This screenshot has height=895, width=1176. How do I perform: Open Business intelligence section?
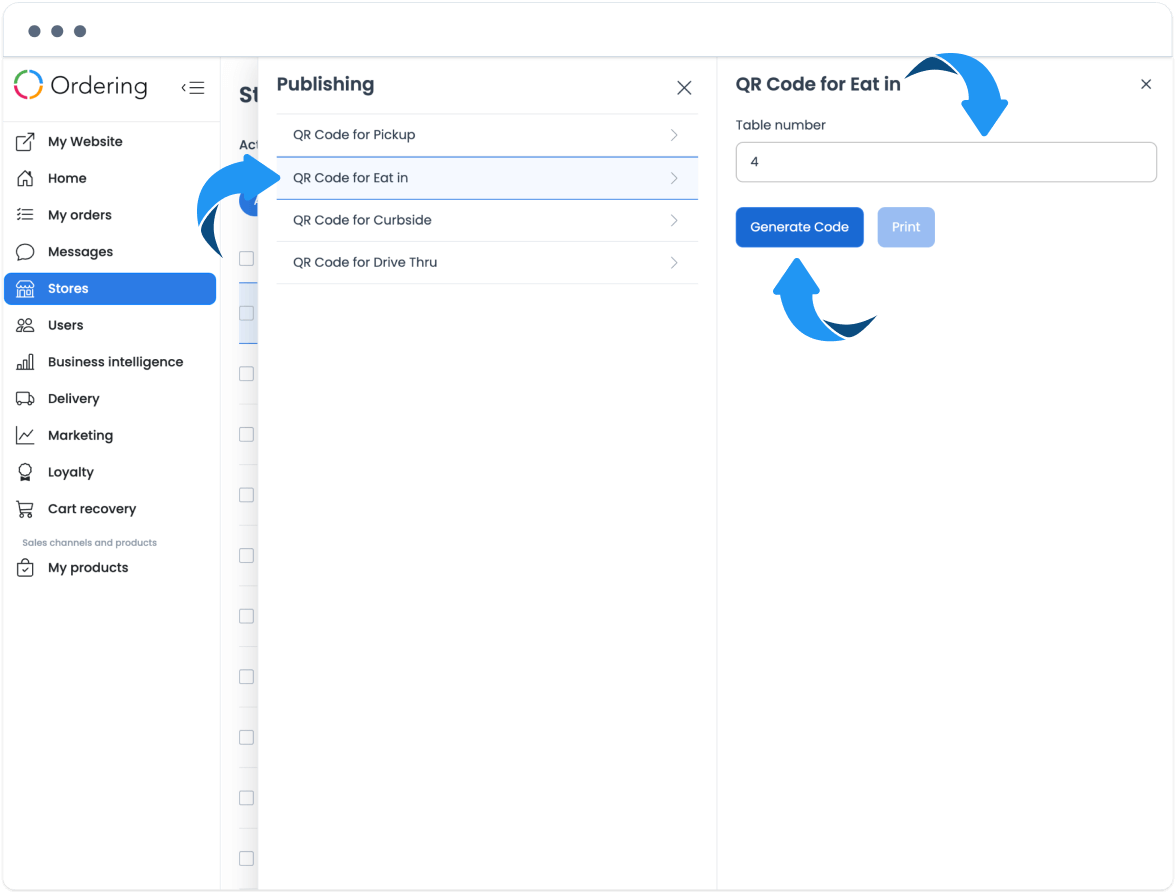click(110, 362)
